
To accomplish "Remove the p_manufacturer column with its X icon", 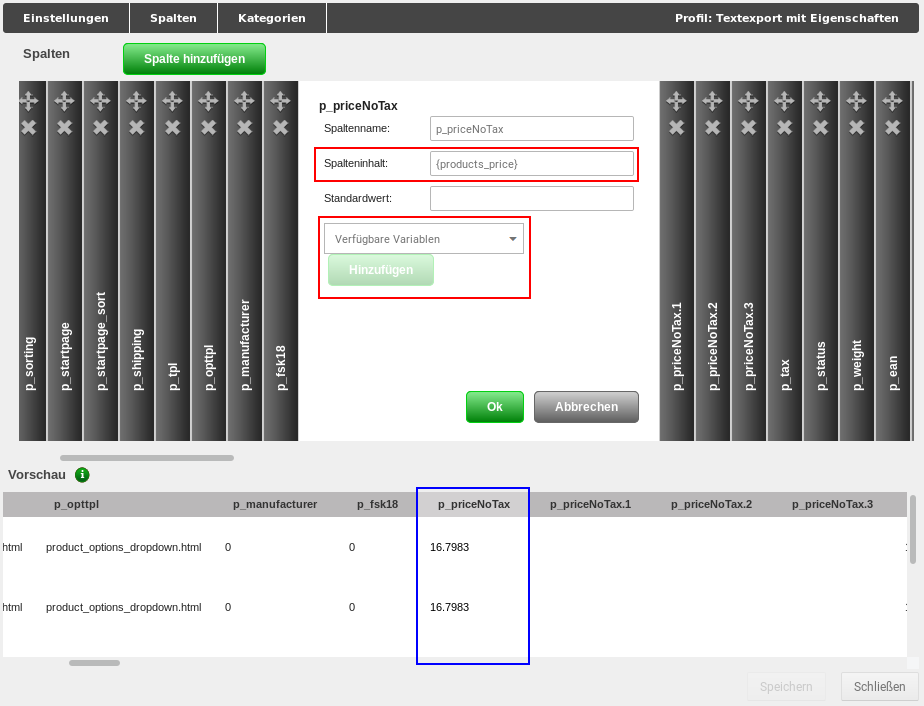I will point(243,128).
